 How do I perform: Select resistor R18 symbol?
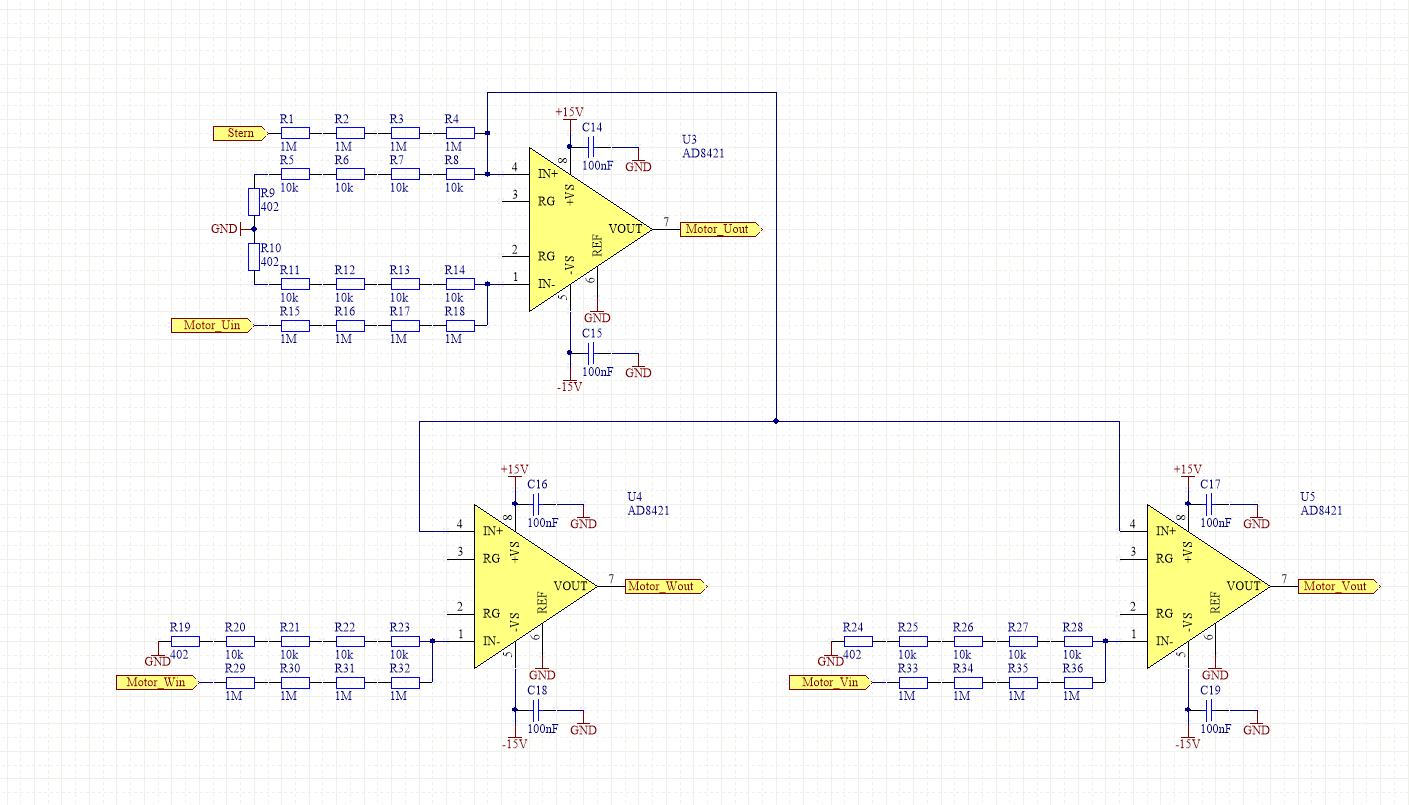pos(460,325)
